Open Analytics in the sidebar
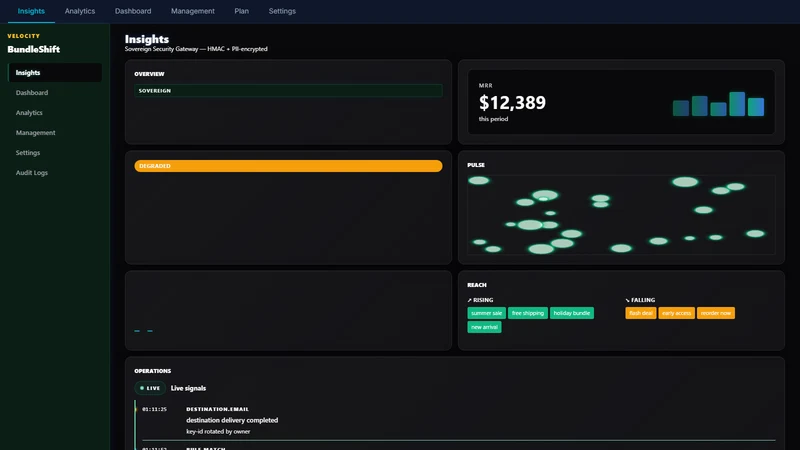This screenshot has height=450, width=800. 55,112
